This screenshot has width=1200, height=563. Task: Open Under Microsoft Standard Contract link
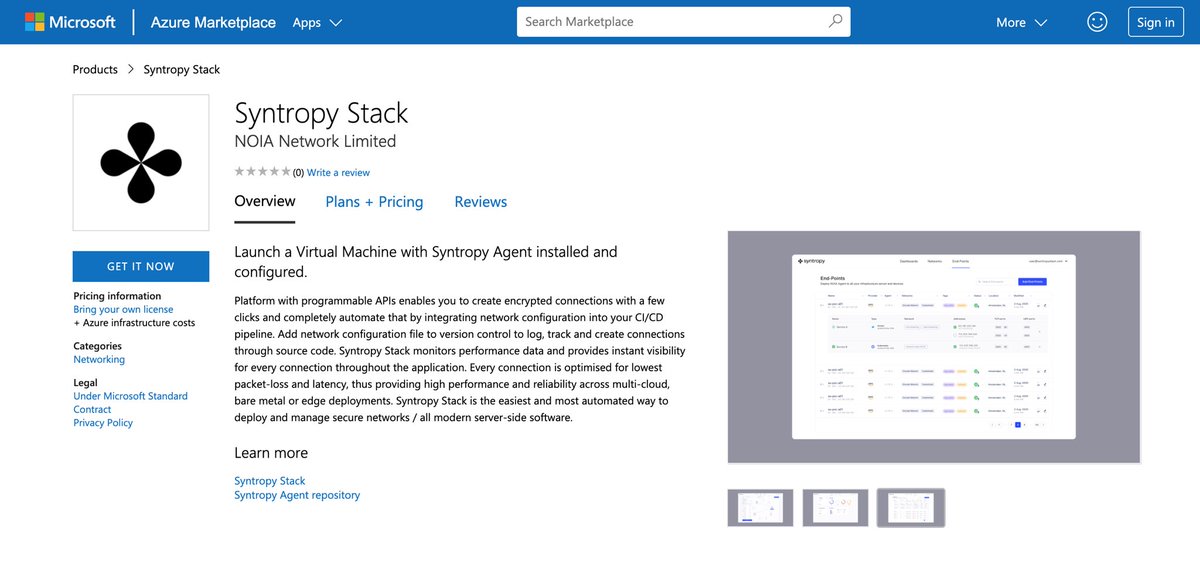point(130,403)
